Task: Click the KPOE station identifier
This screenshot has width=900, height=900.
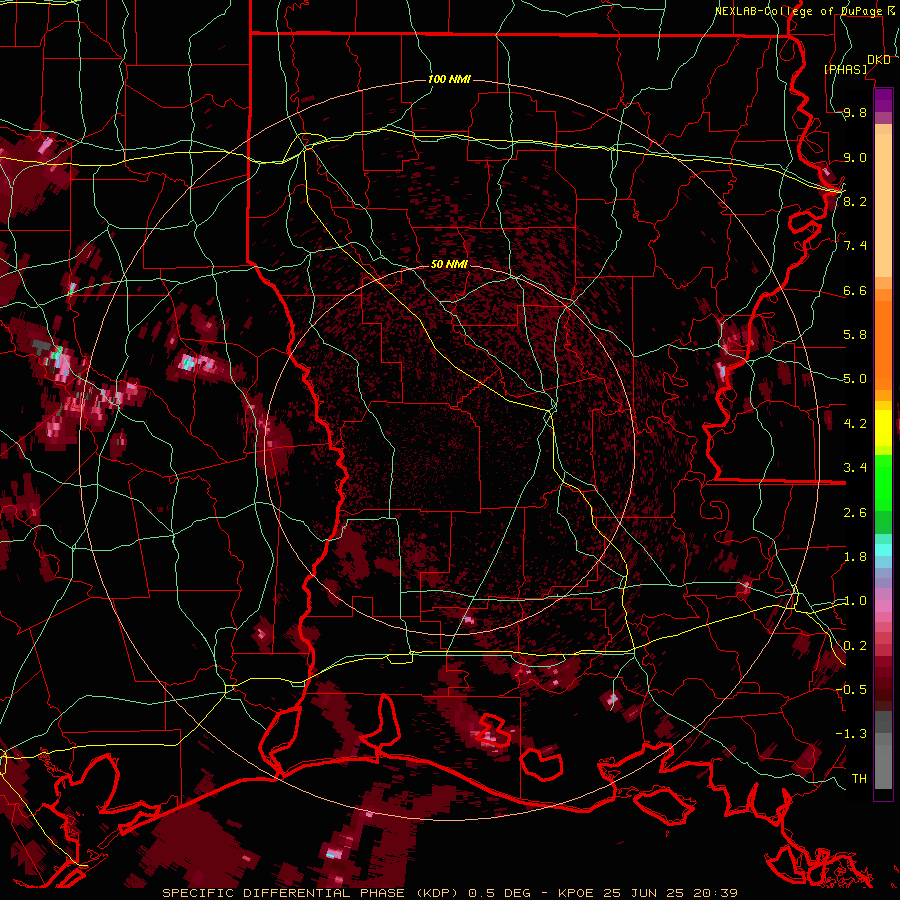Action: point(575,893)
